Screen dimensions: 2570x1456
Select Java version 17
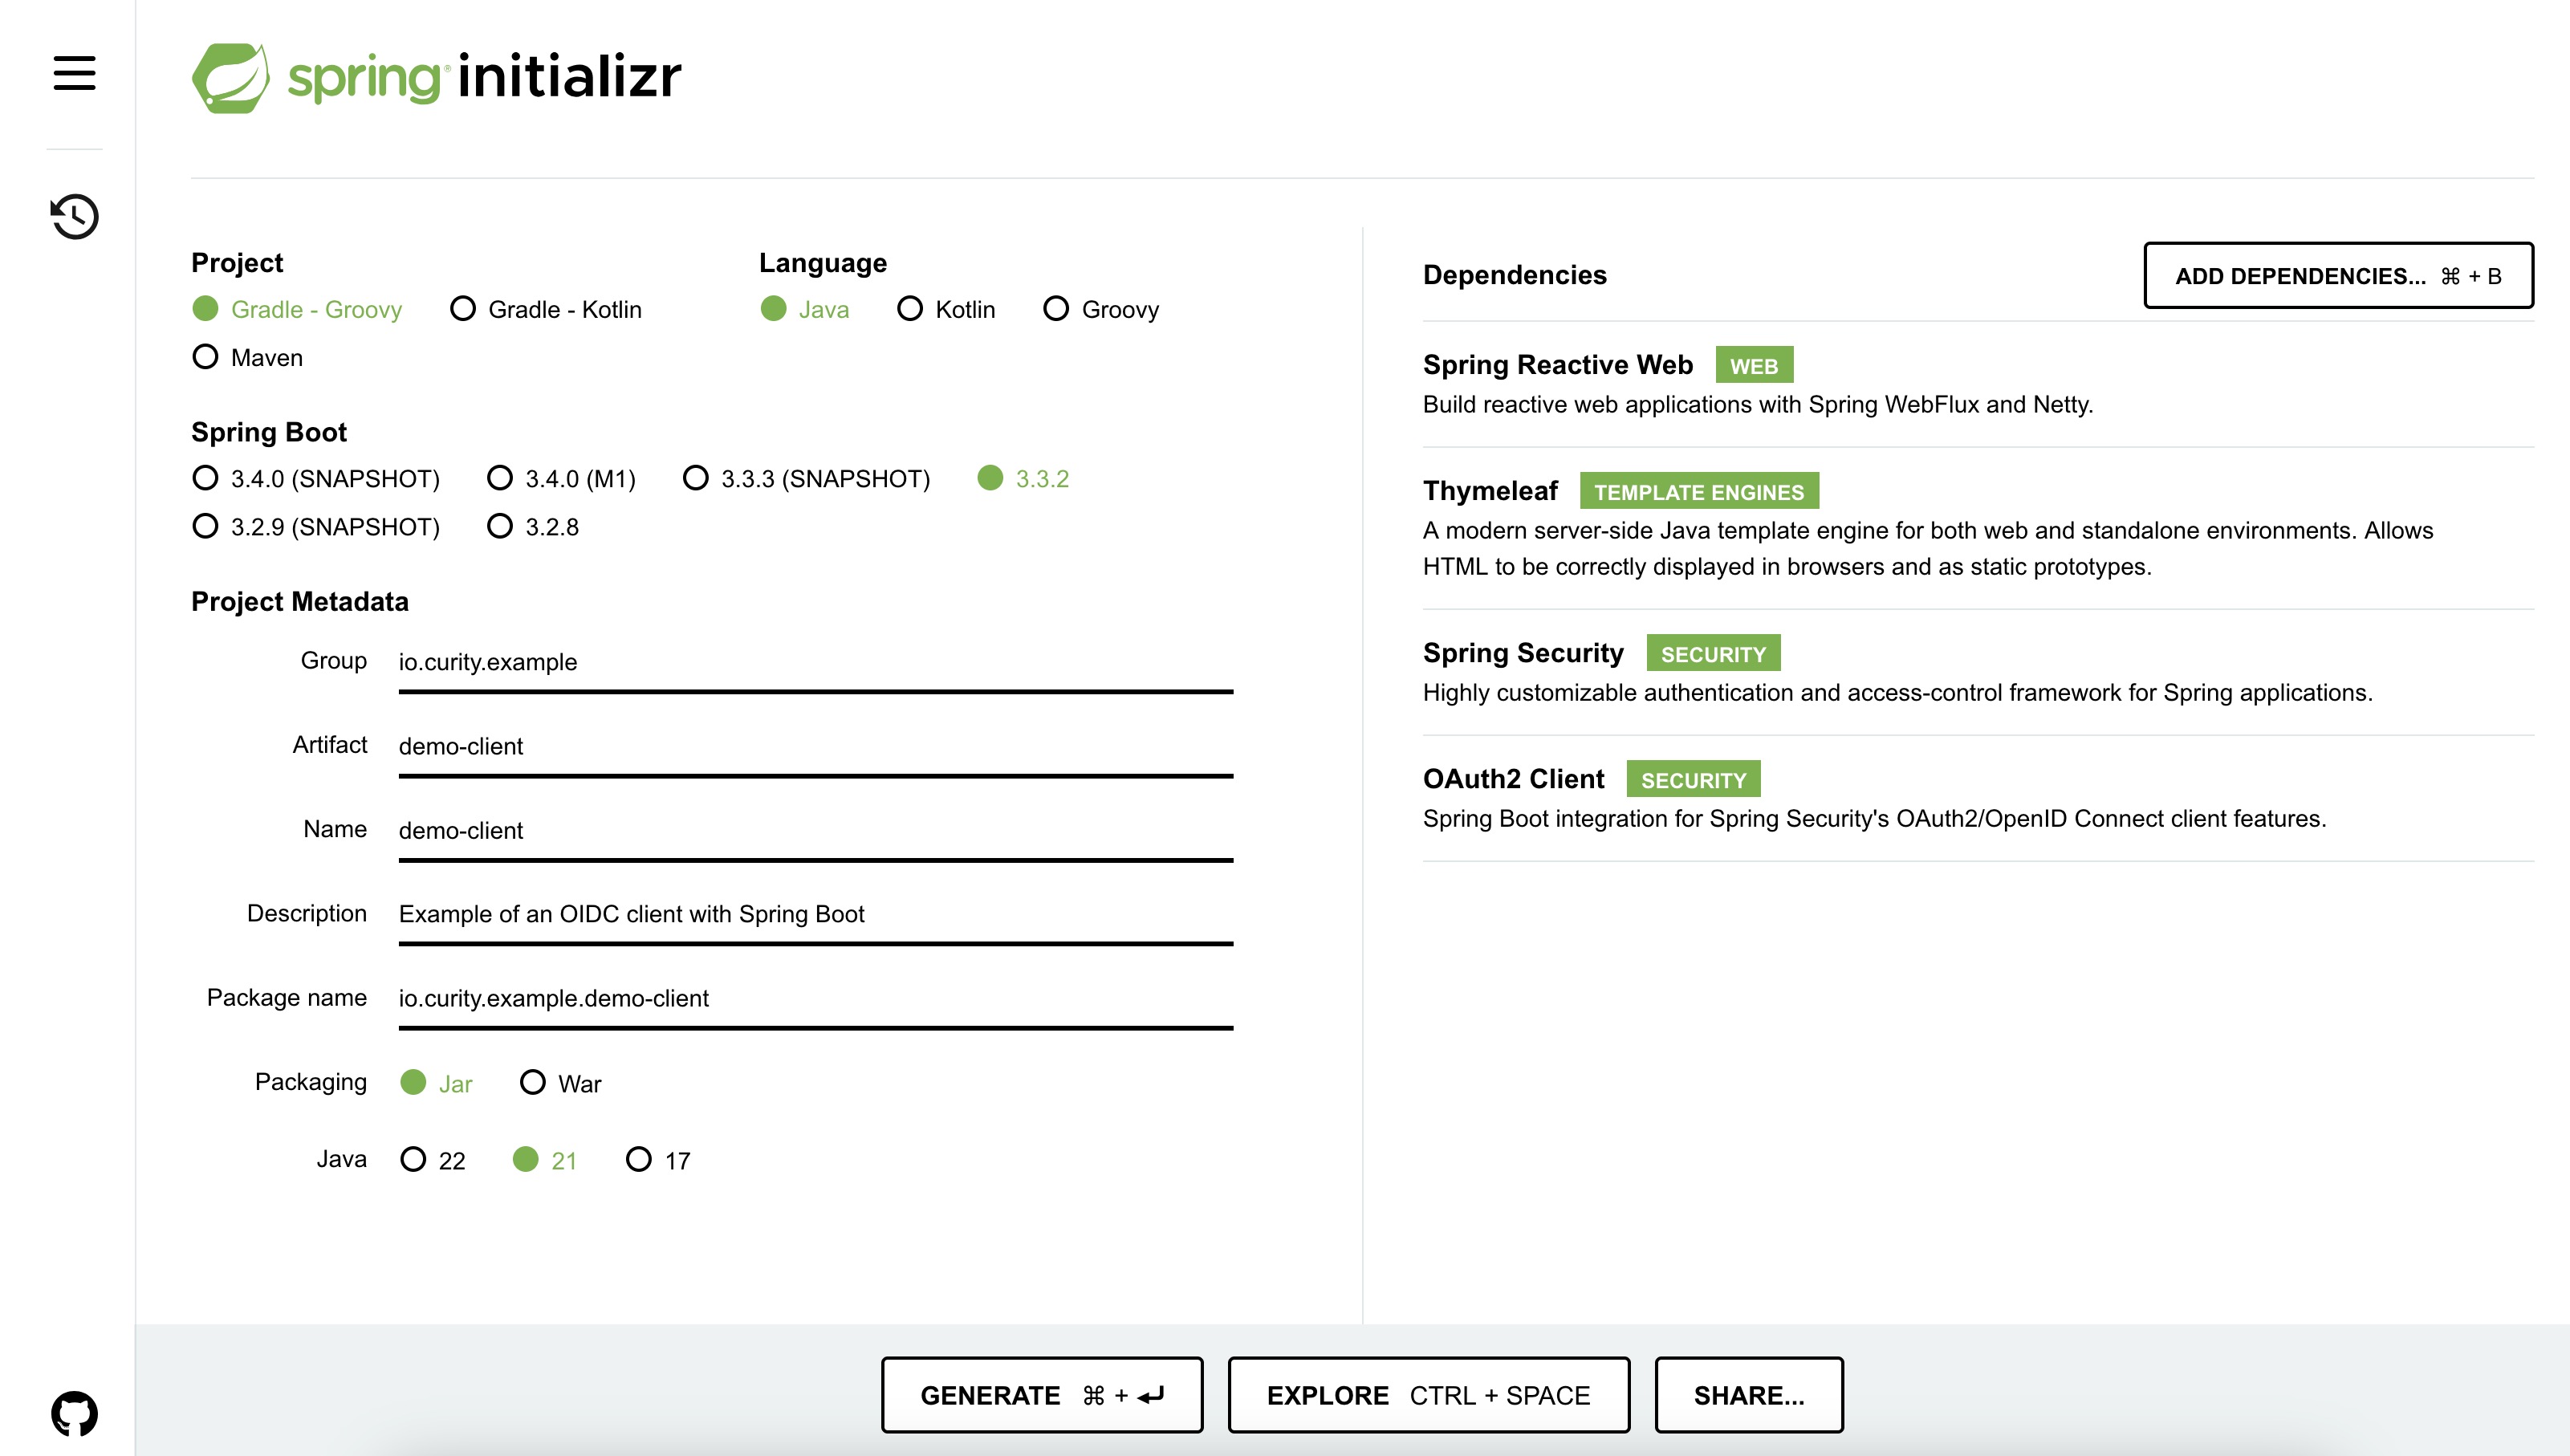coord(639,1160)
